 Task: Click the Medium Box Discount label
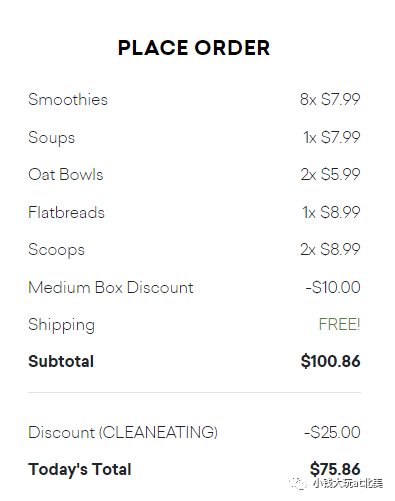111,287
